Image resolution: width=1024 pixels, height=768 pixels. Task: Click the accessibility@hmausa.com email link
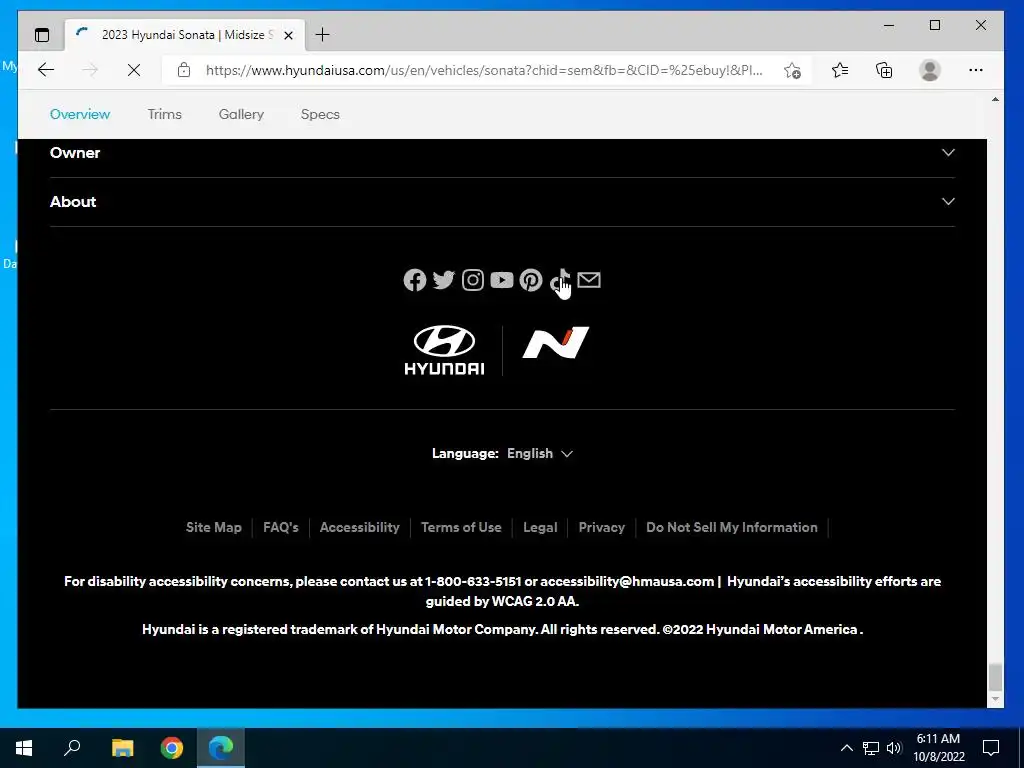627,581
